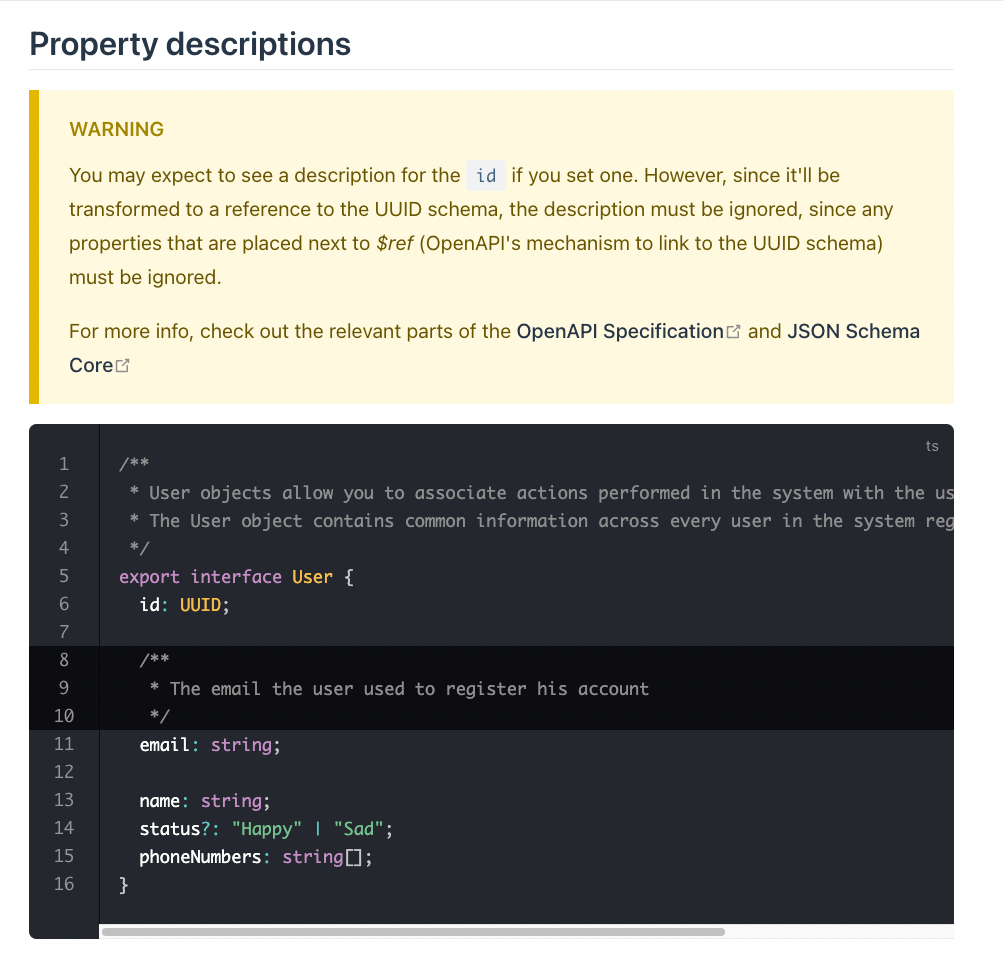Click line number 1 in code gutter
This screenshot has height=977, width=1003.
[64, 463]
